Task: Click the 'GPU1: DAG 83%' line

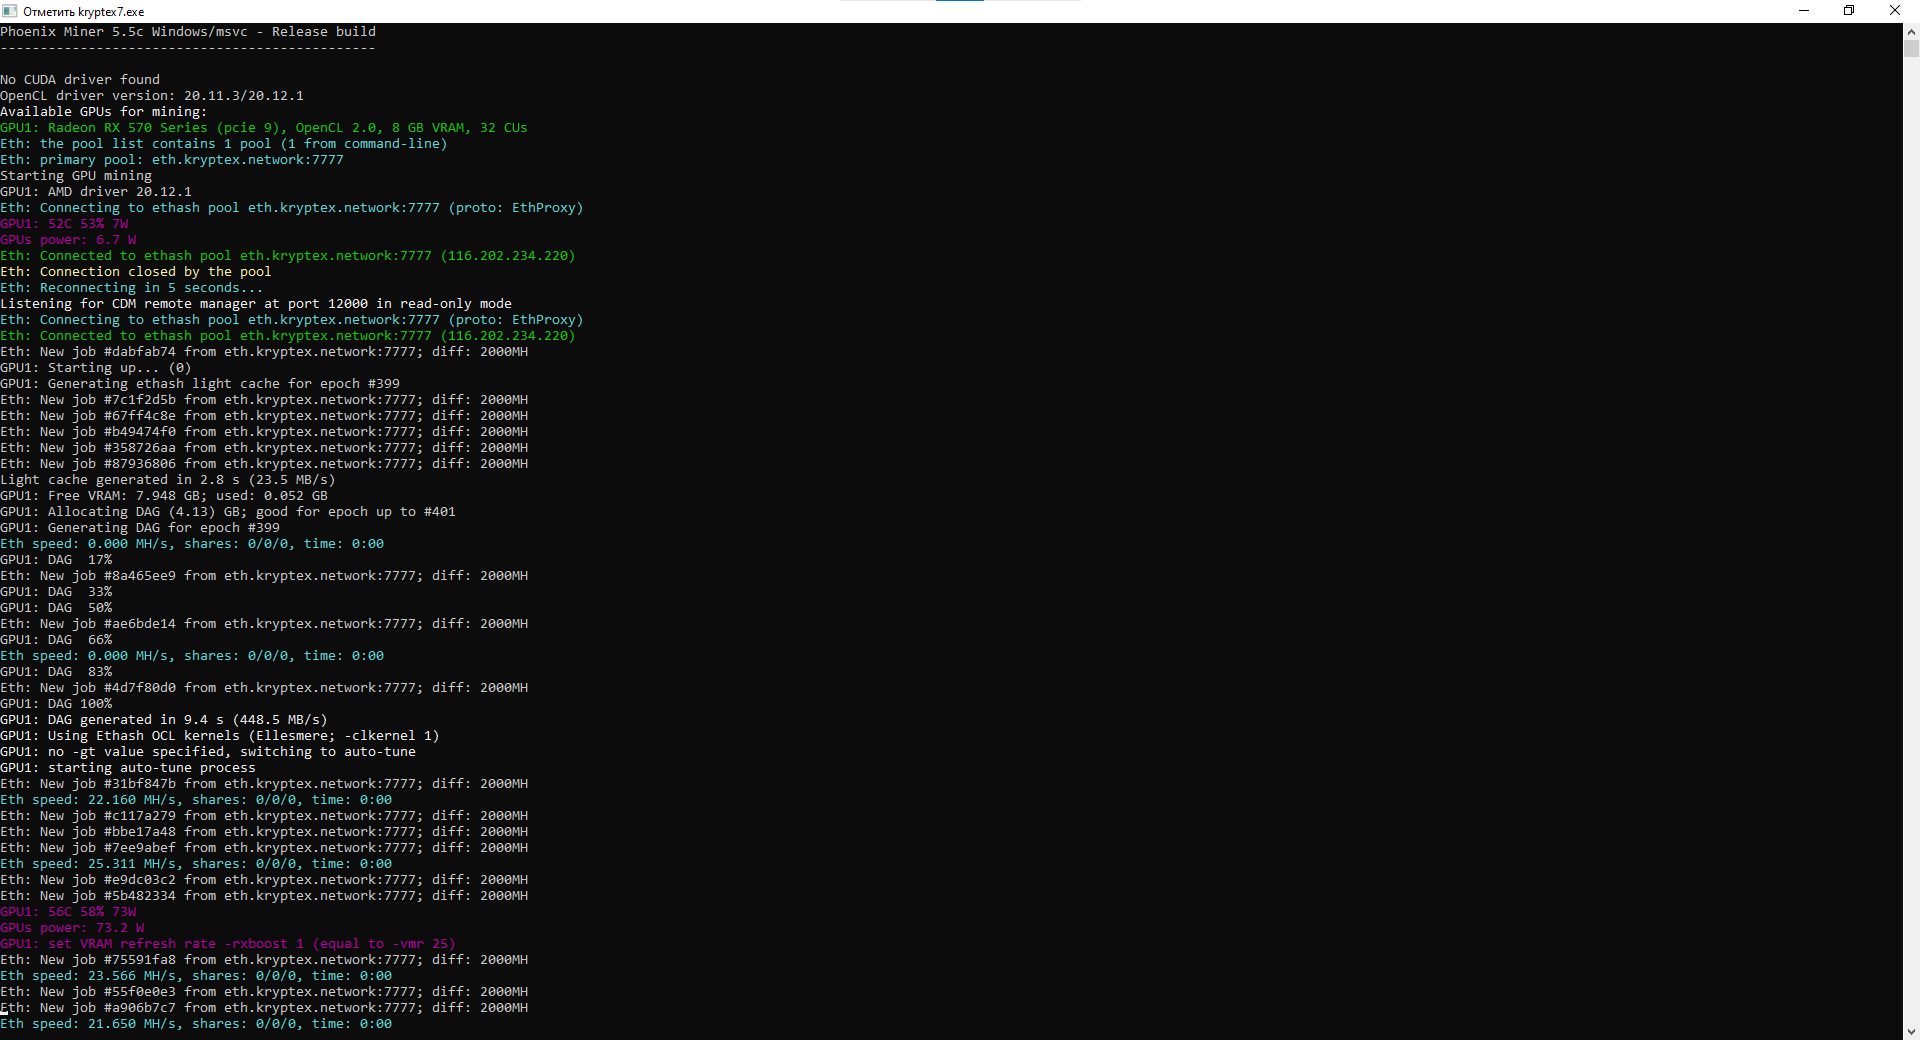Action: [x=56, y=672]
